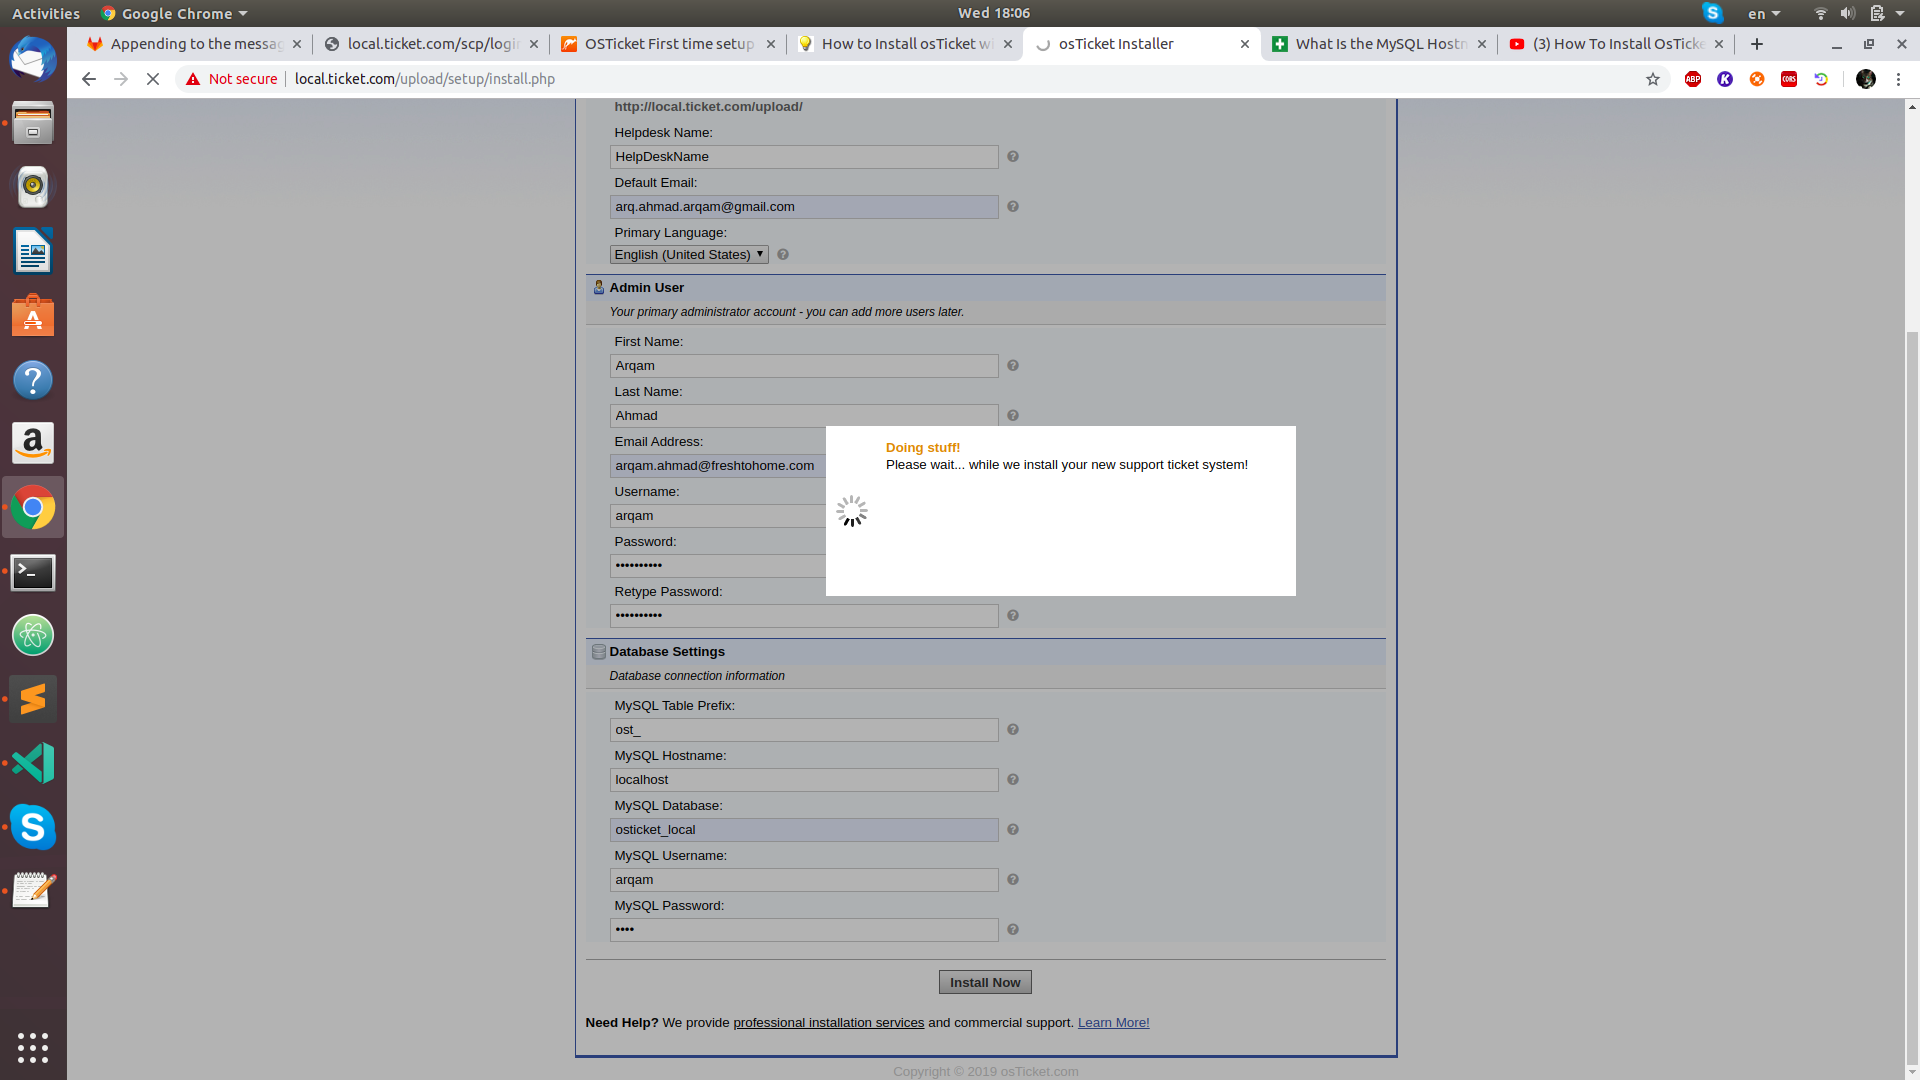Switch to OSTicket First time setup tab
The height and width of the screenshot is (1080, 1920).
point(668,44)
